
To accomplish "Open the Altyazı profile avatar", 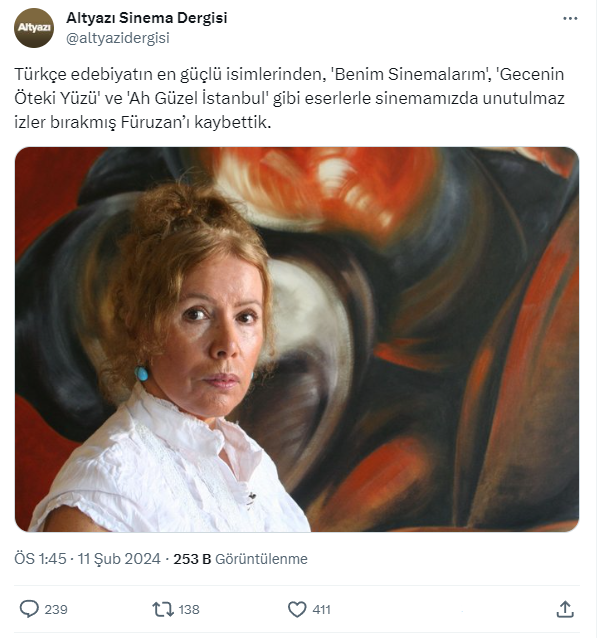I will coord(34,28).
